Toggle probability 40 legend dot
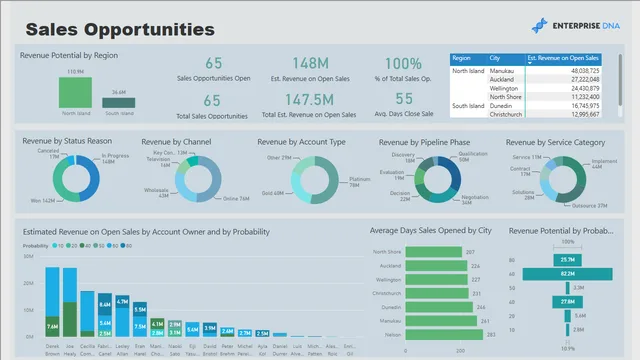The width and height of the screenshot is (640, 360). point(82,246)
